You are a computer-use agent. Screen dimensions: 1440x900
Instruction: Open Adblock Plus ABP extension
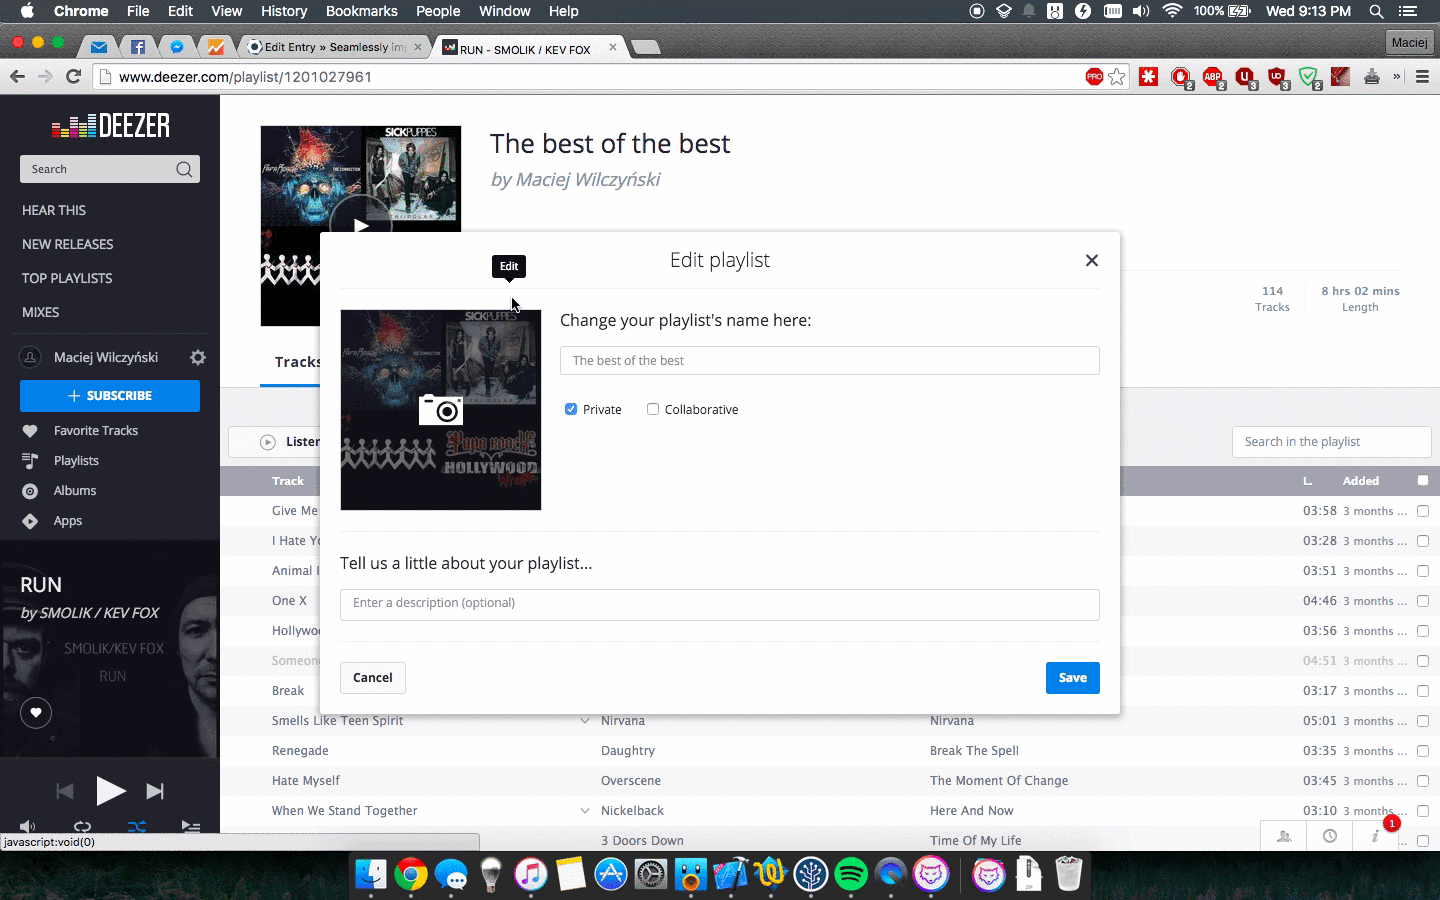1213,77
